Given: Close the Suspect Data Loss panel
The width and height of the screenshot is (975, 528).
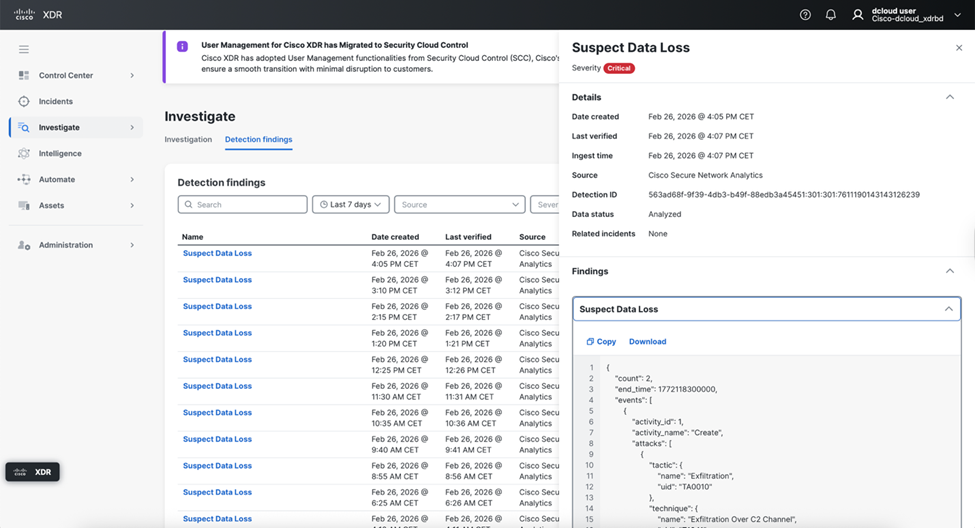Looking at the screenshot, I should [x=958, y=48].
